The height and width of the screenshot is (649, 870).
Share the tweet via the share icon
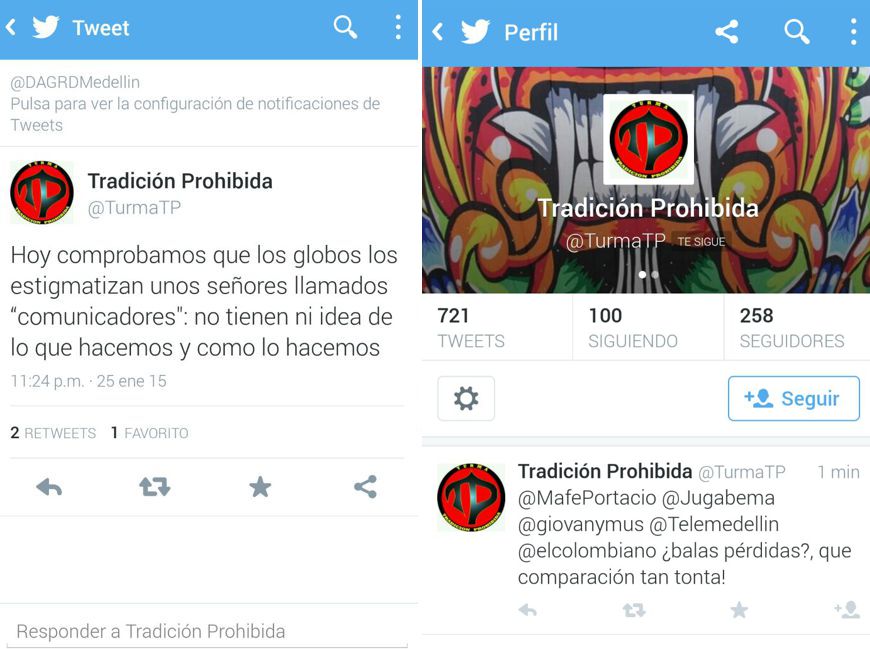coord(366,487)
